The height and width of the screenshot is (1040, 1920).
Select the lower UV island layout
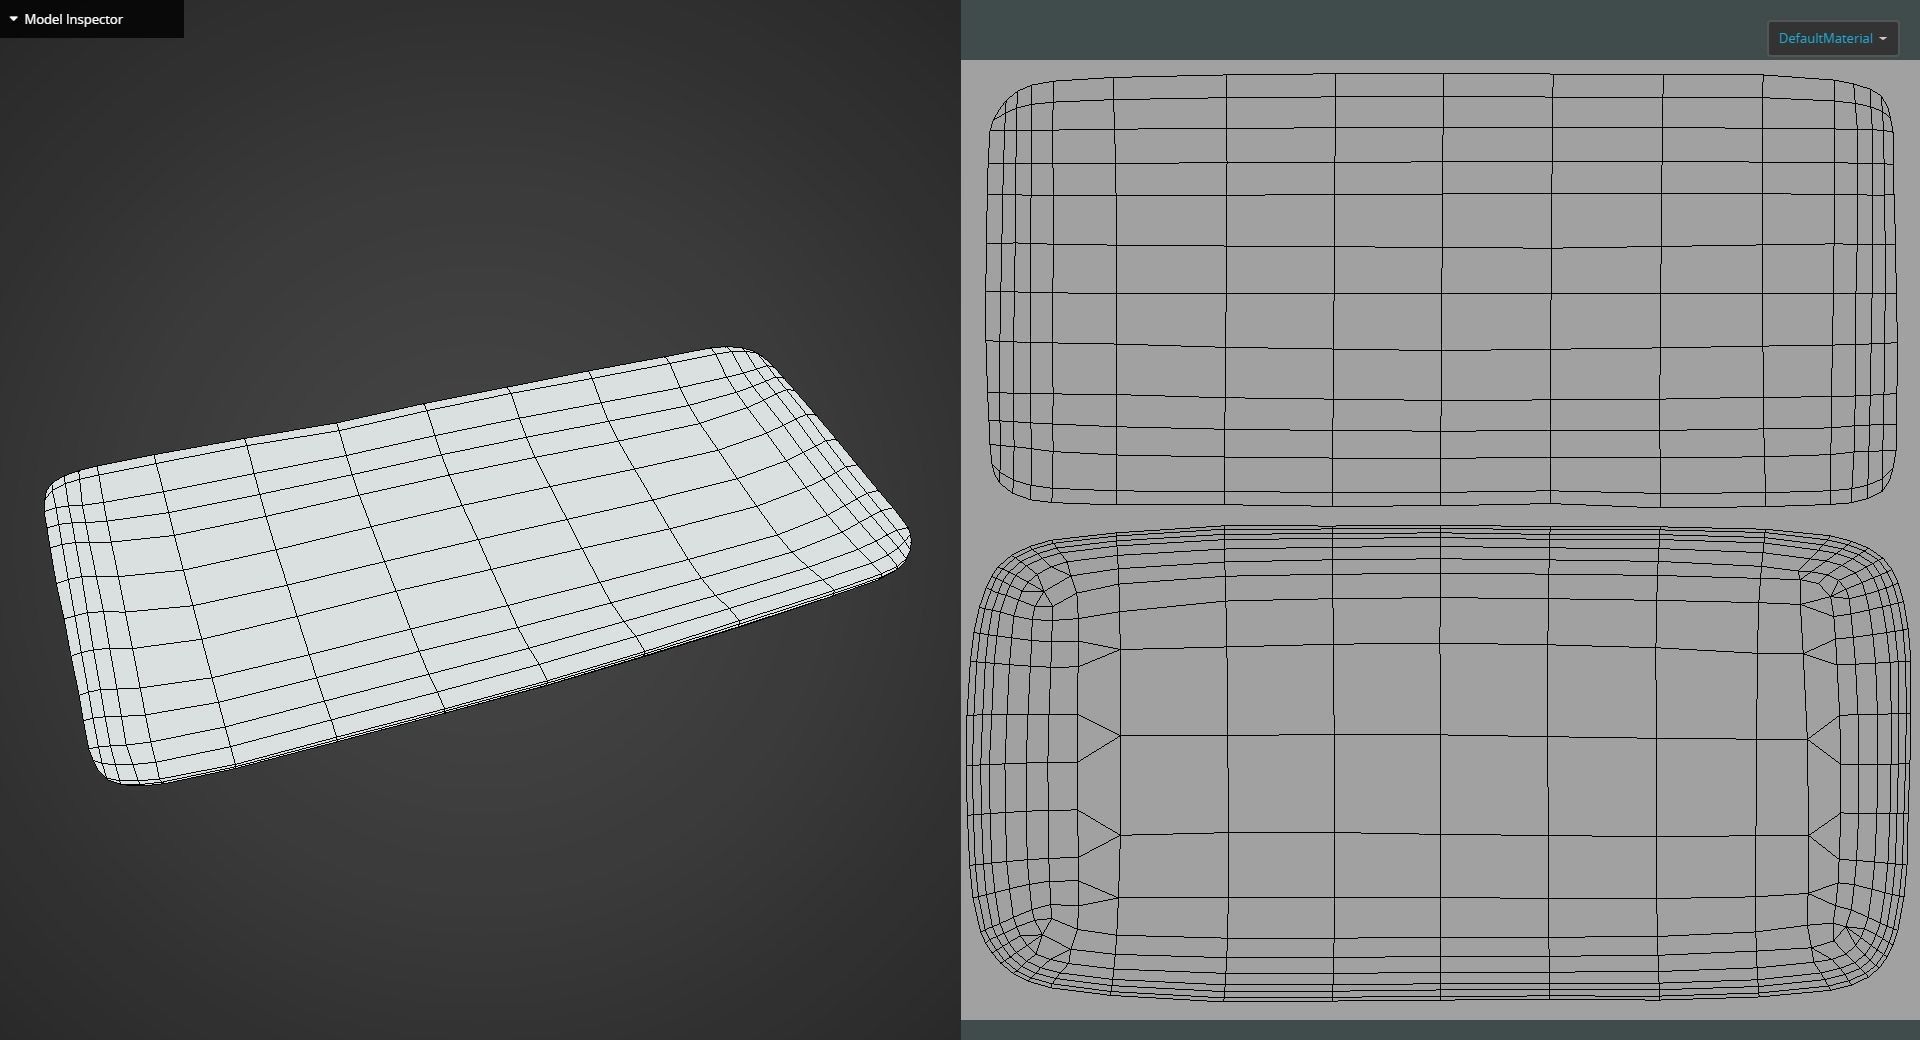1438,764
